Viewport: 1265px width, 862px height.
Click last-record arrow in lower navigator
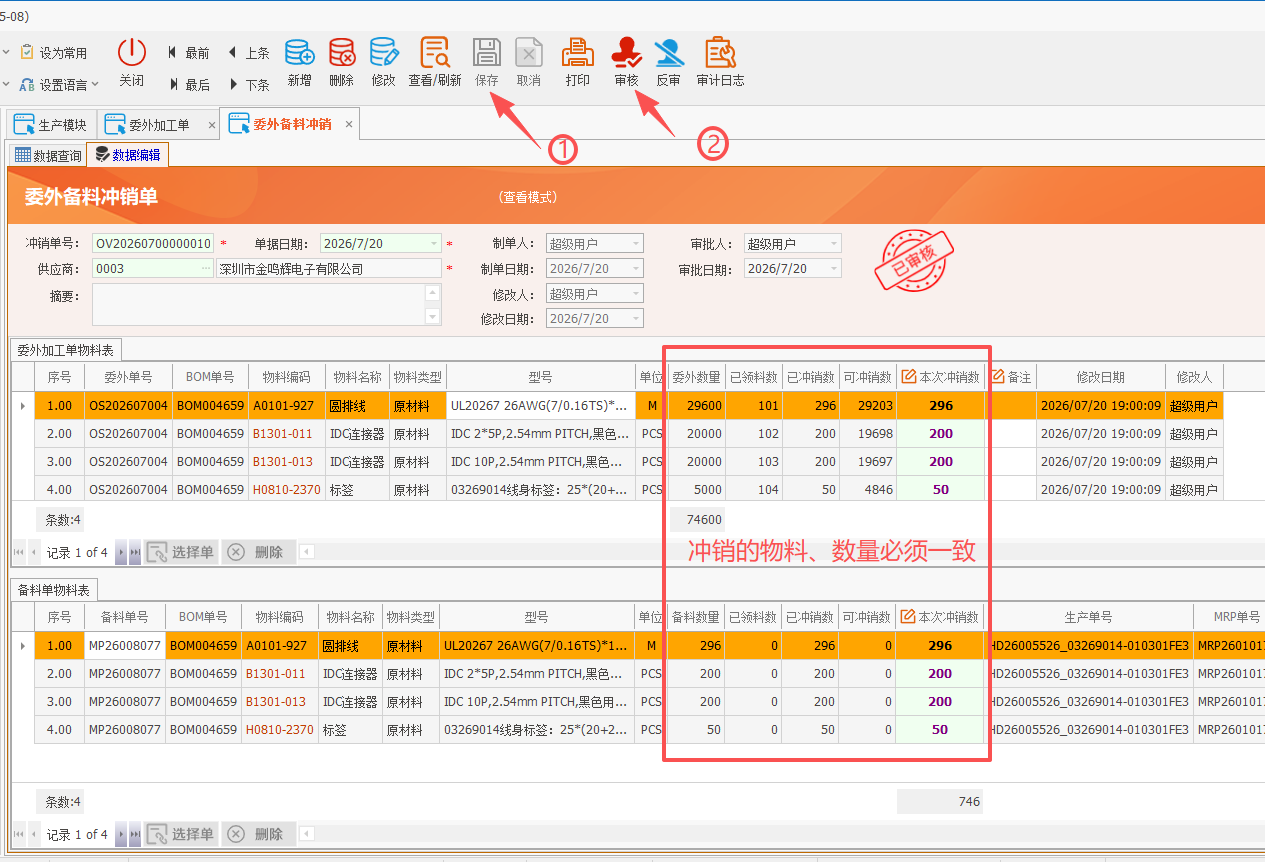pos(135,834)
